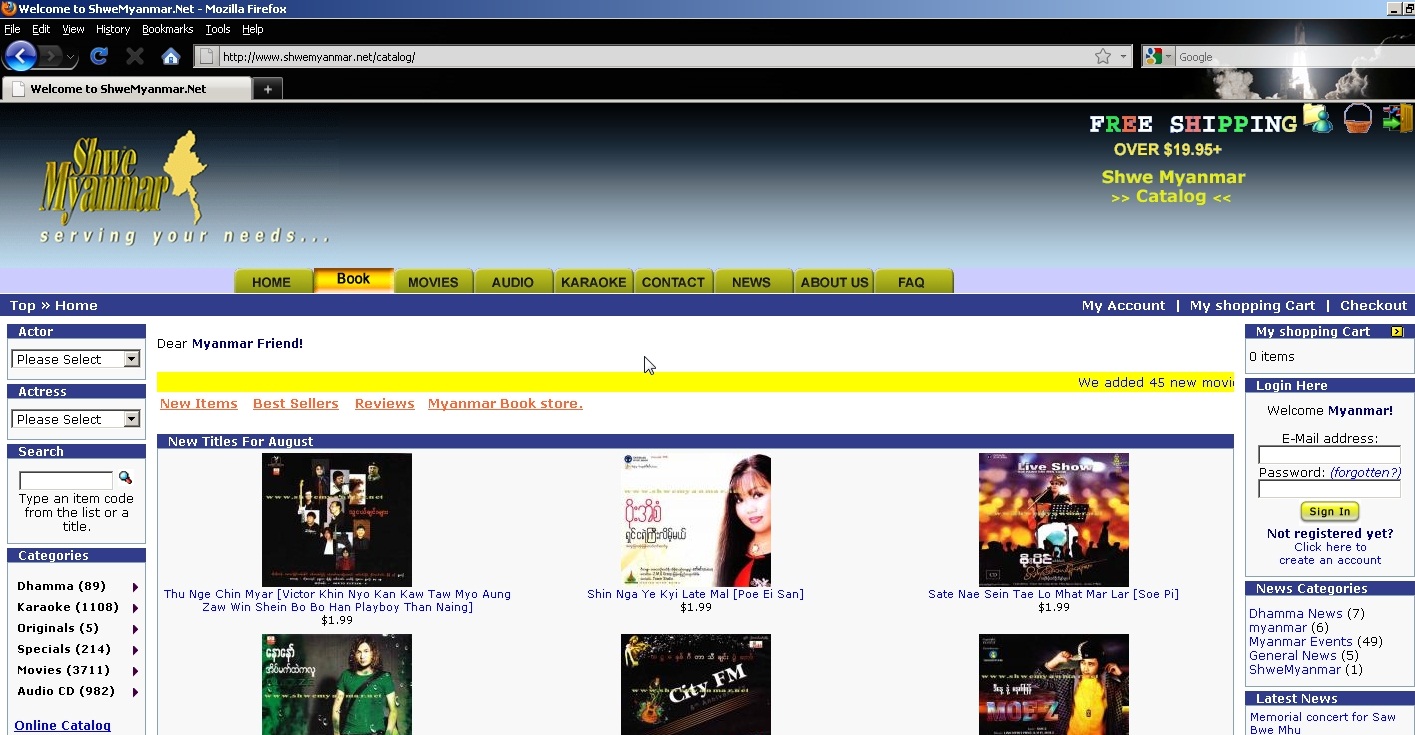Select the CONTACT navigation tab

click(x=673, y=282)
